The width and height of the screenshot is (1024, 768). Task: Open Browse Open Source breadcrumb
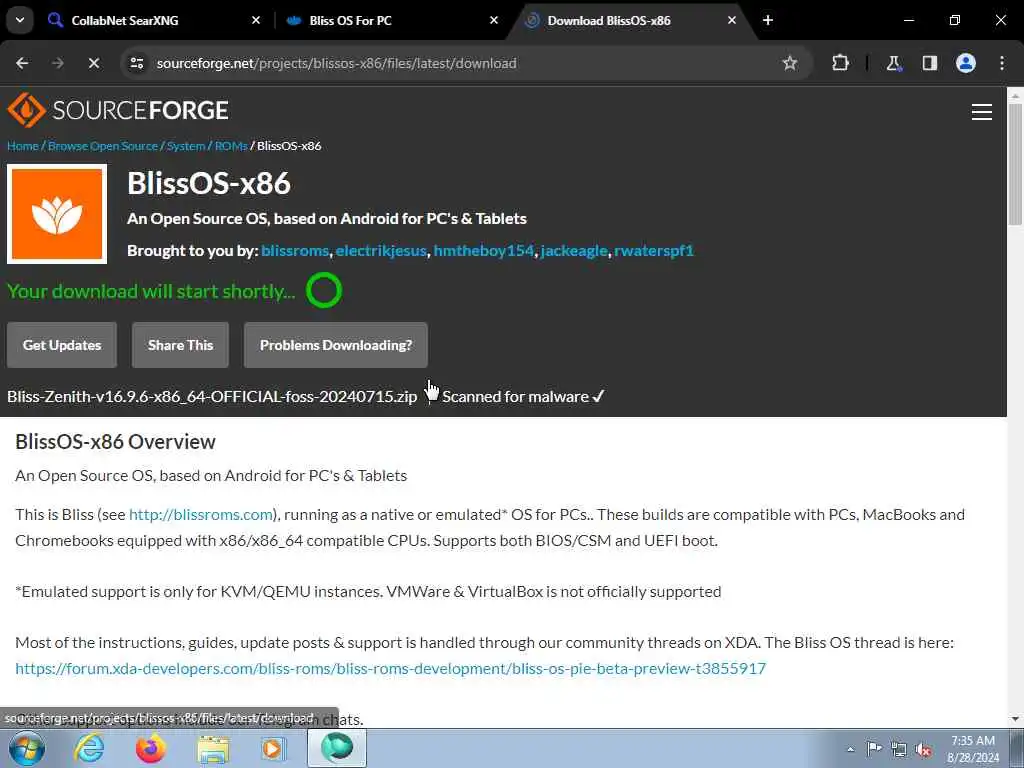coord(103,146)
